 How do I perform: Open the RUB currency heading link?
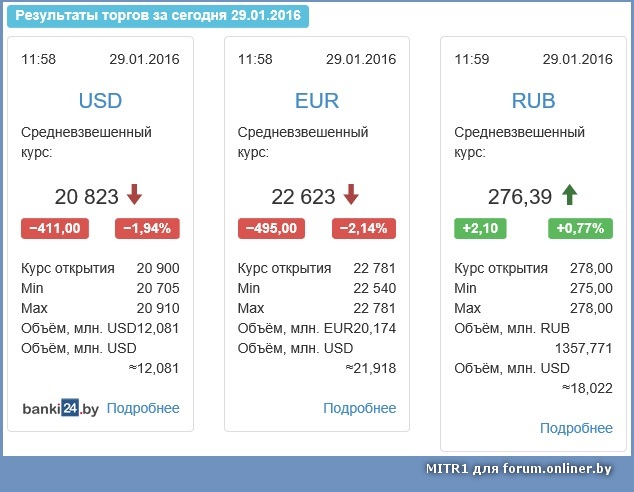click(533, 100)
